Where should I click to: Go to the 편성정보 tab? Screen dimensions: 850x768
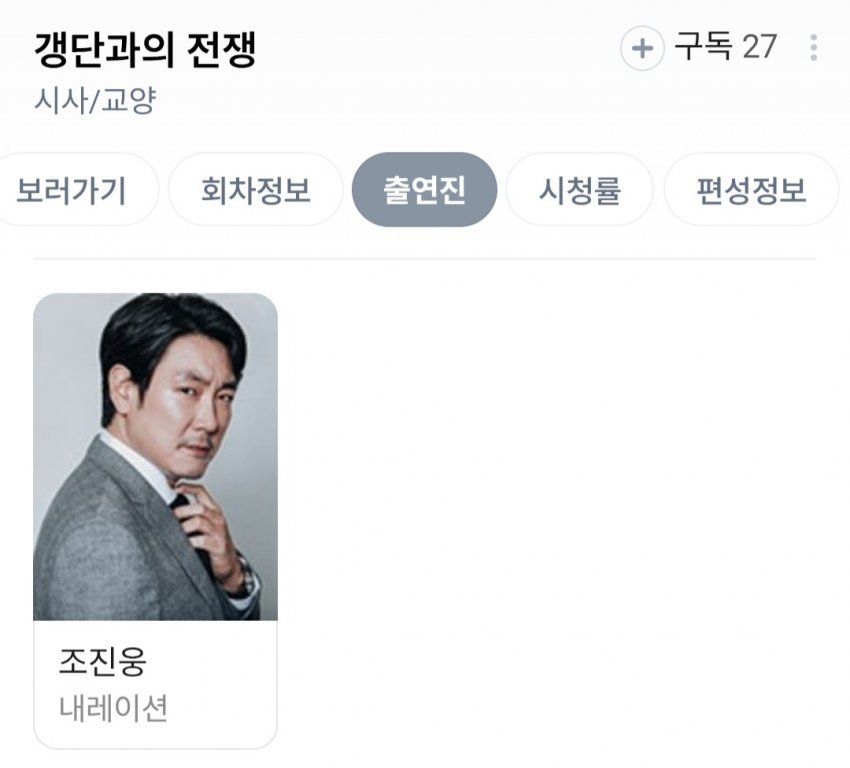751,190
